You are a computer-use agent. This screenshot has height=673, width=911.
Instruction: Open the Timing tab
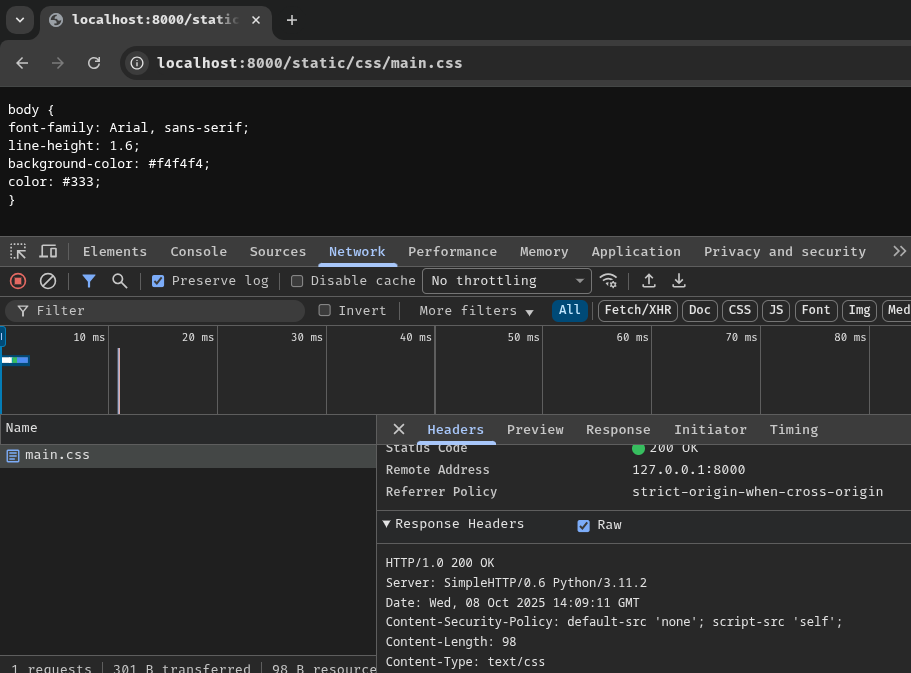793,429
